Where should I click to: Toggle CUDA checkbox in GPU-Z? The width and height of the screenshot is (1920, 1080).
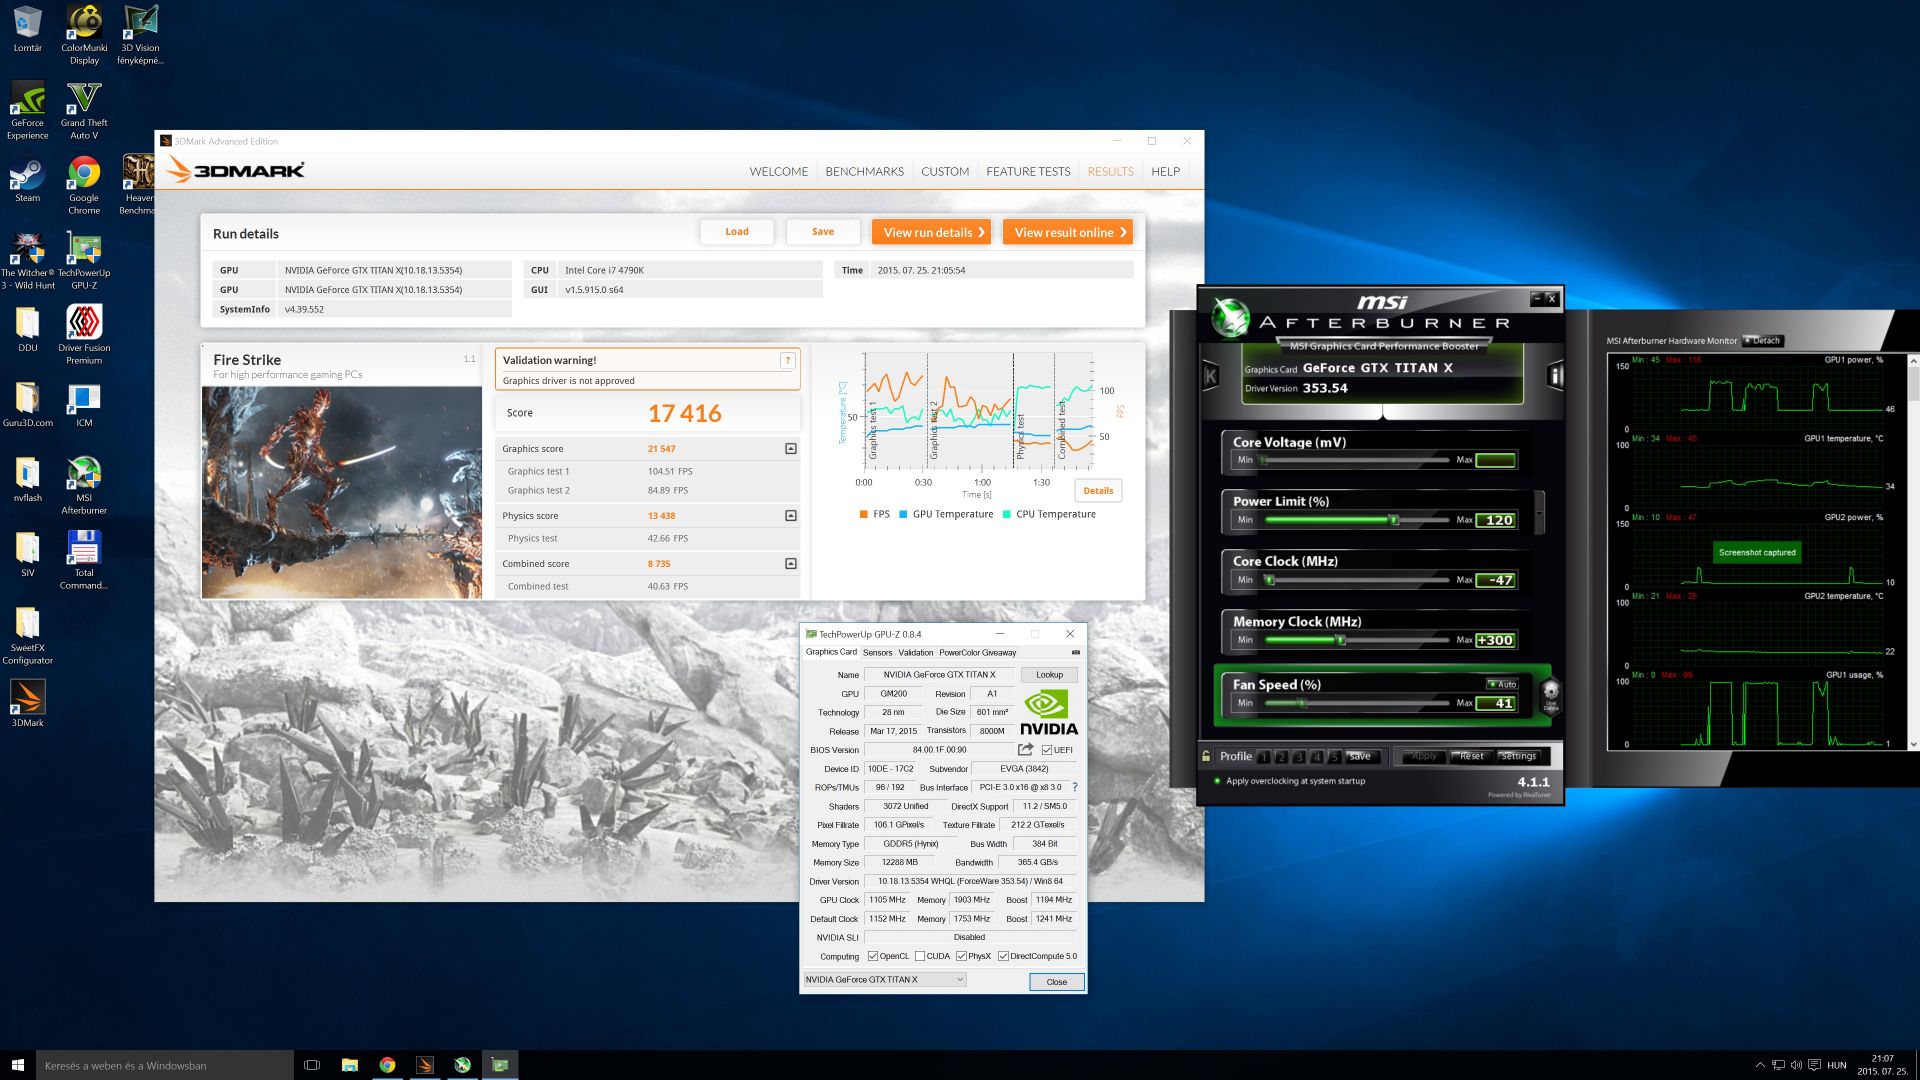(920, 956)
